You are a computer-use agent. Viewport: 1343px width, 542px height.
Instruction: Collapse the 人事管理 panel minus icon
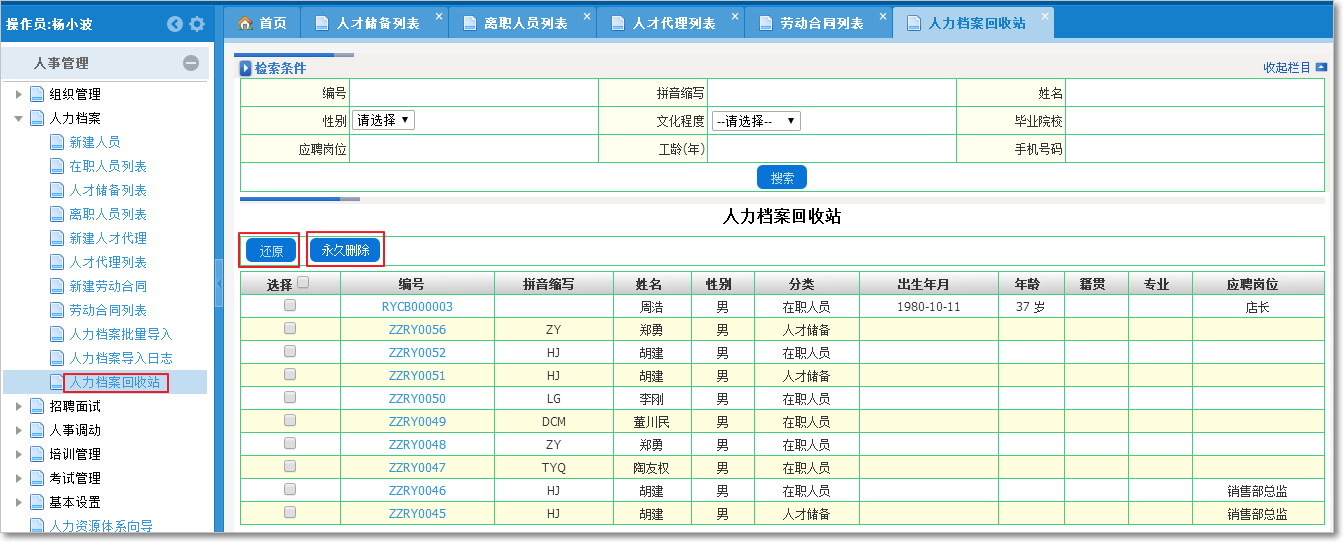coord(191,63)
